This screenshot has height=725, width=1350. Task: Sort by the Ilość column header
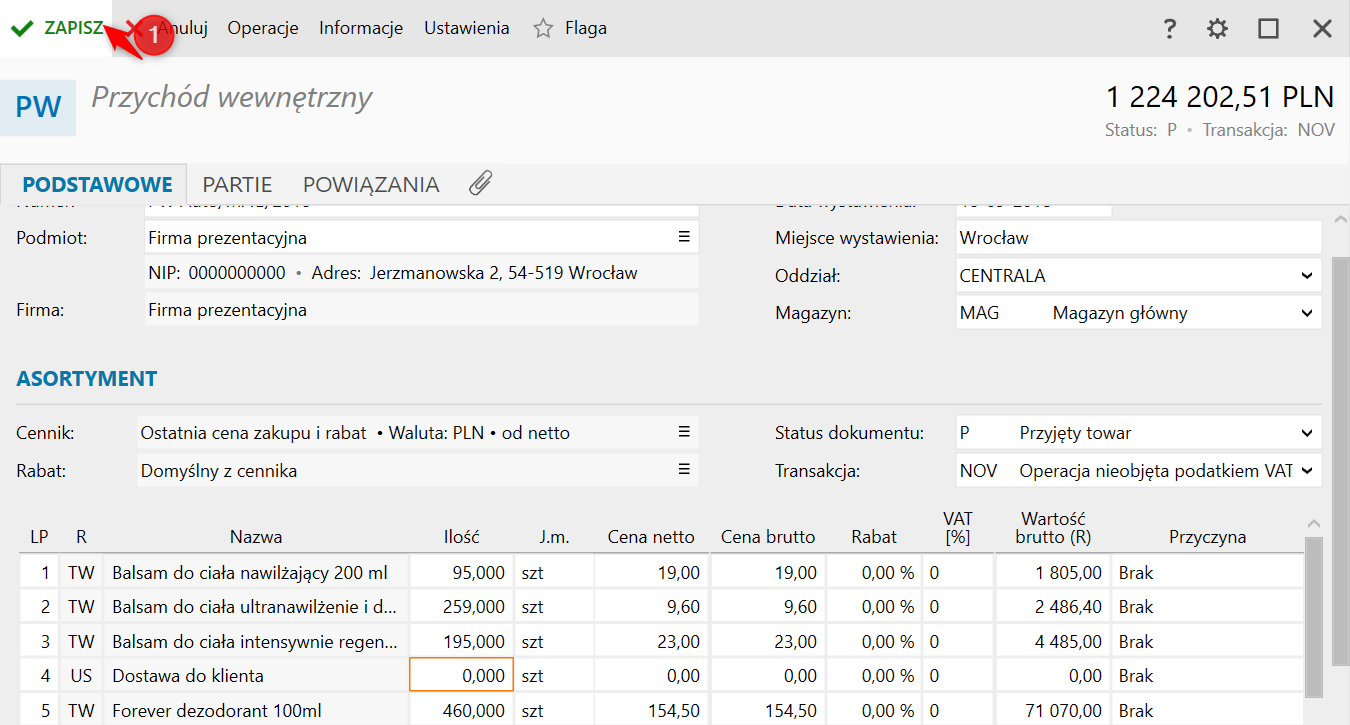coord(462,537)
